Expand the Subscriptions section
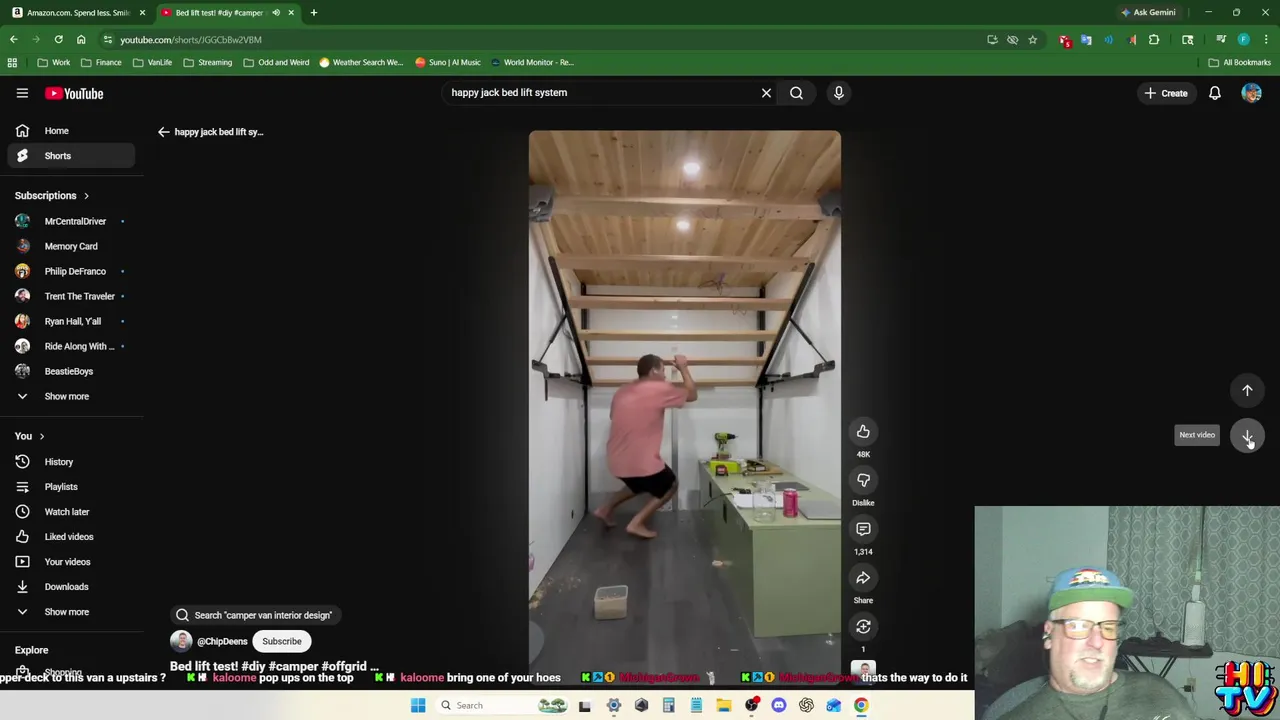Screen dimensions: 1280x720 pyautogui.click(x=52, y=196)
